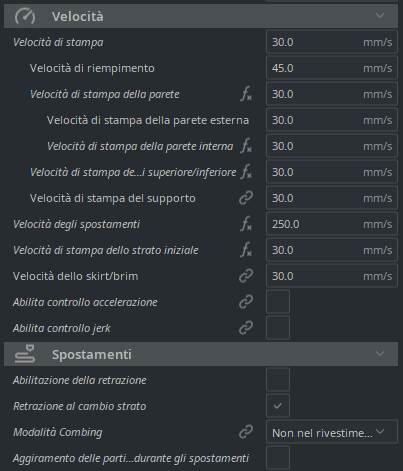This screenshot has width=403, height=471.
Task: Enable the Abilita controllo accelerazione checkbox
Action: (278, 302)
